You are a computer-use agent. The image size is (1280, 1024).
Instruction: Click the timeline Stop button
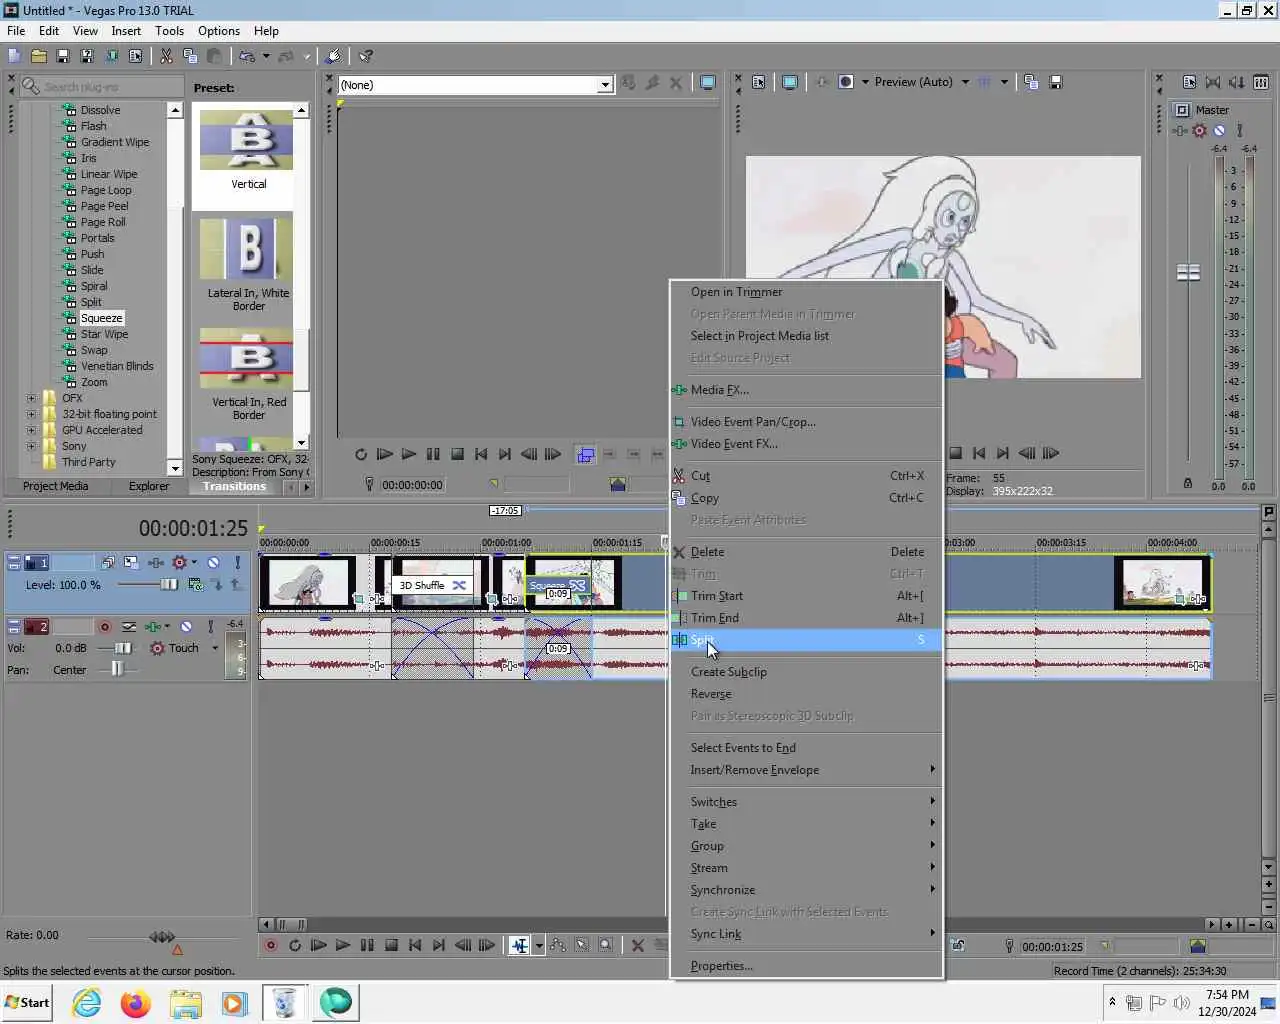point(391,945)
